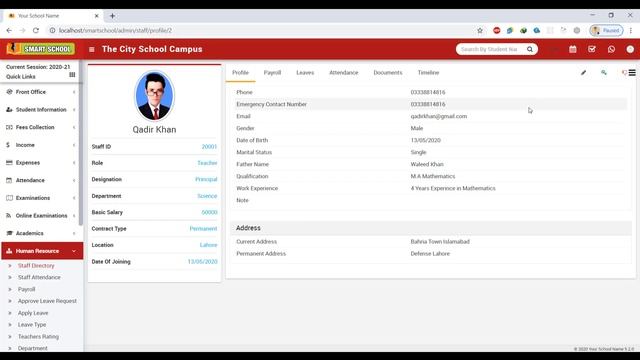Click the red thumbs-down disable icon
The width and height of the screenshot is (640, 360).
[x=624, y=73]
